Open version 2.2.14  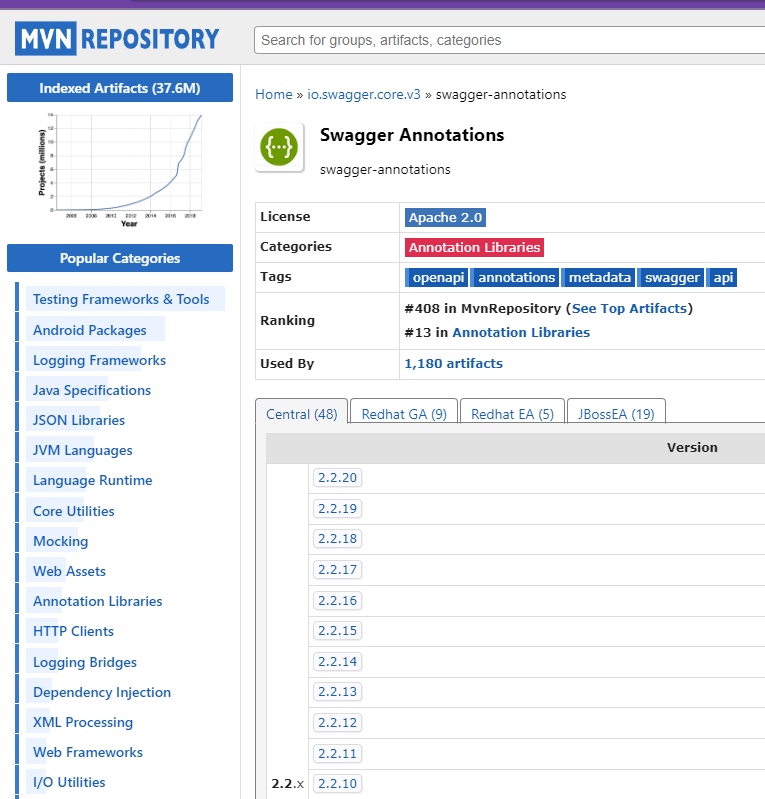tap(337, 661)
